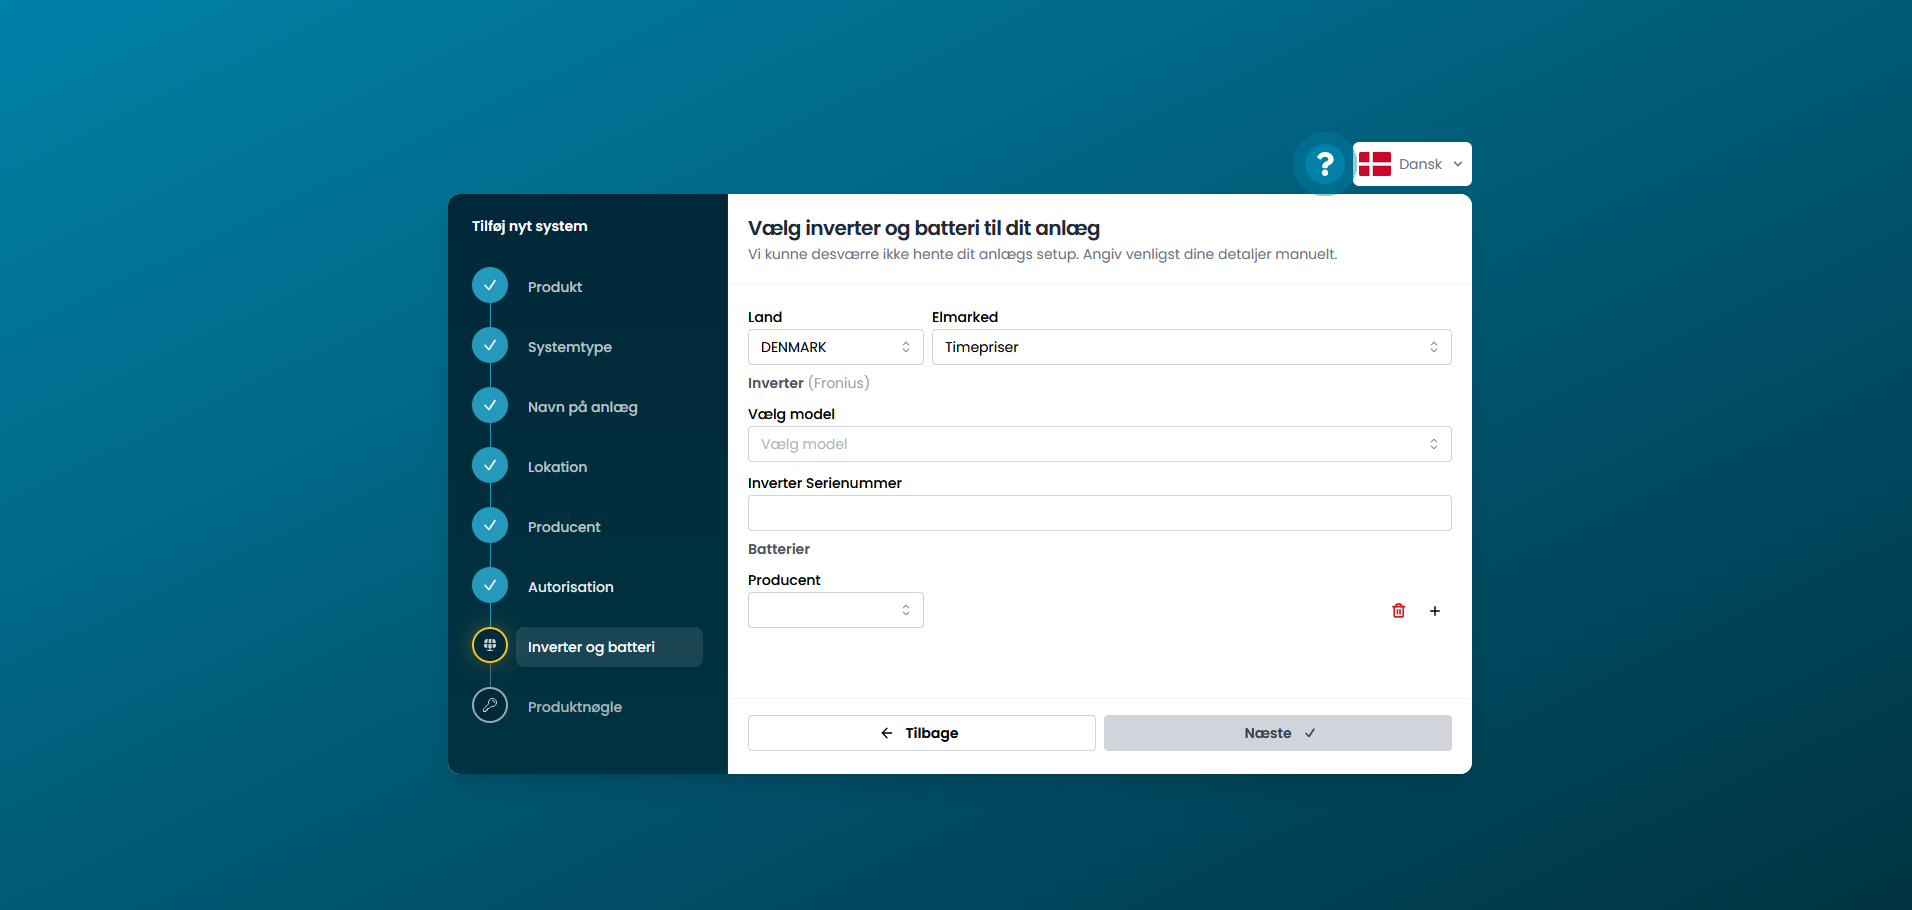
Task: Click the Næste next button
Action: (x=1277, y=733)
